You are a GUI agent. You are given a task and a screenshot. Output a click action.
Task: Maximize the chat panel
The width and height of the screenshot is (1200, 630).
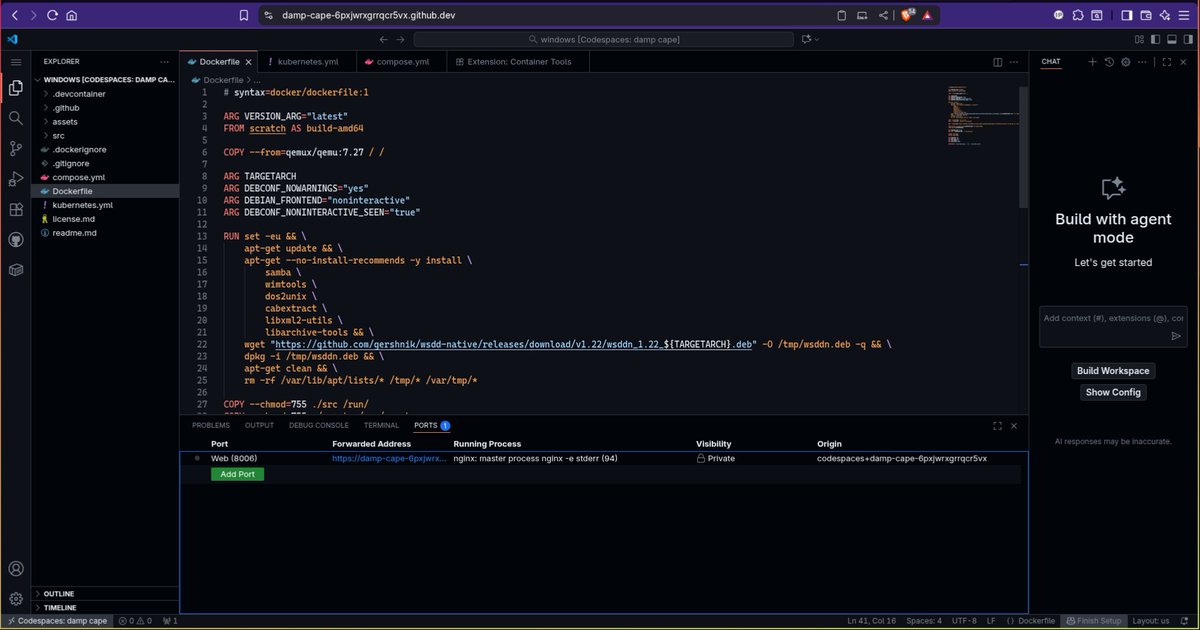click(1167, 62)
